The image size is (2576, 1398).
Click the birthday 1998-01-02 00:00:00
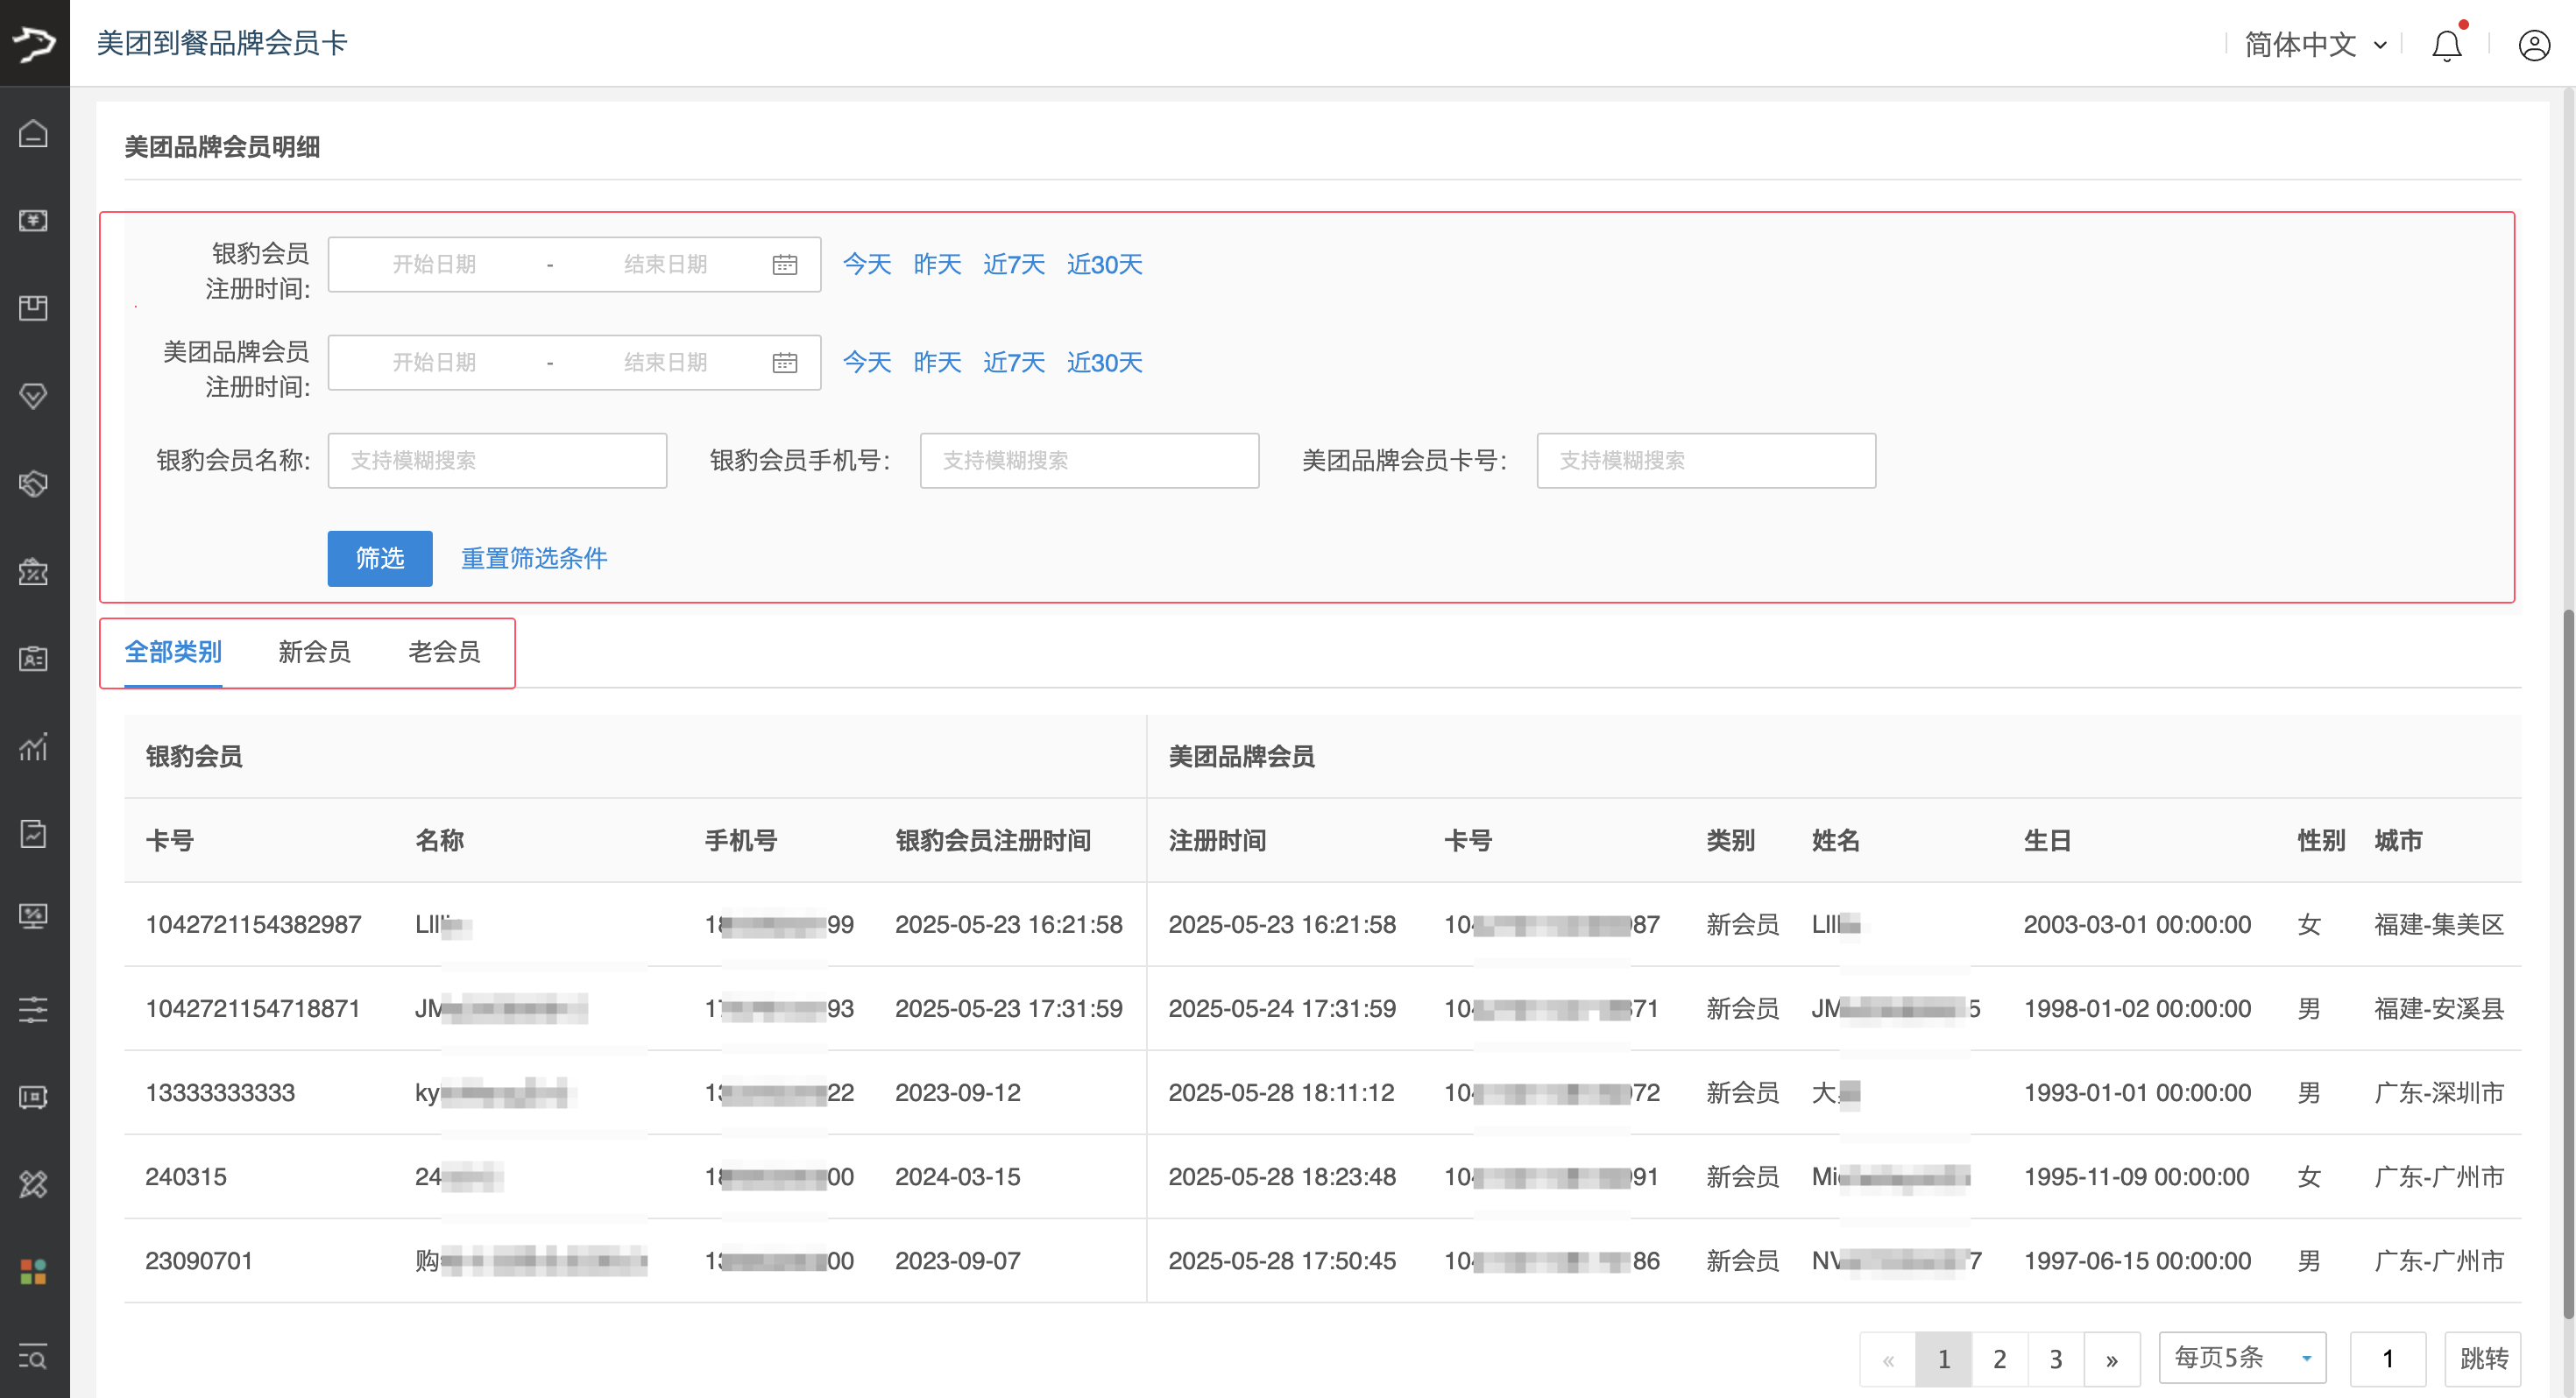pyautogui.click(x=2137, y=1008)
